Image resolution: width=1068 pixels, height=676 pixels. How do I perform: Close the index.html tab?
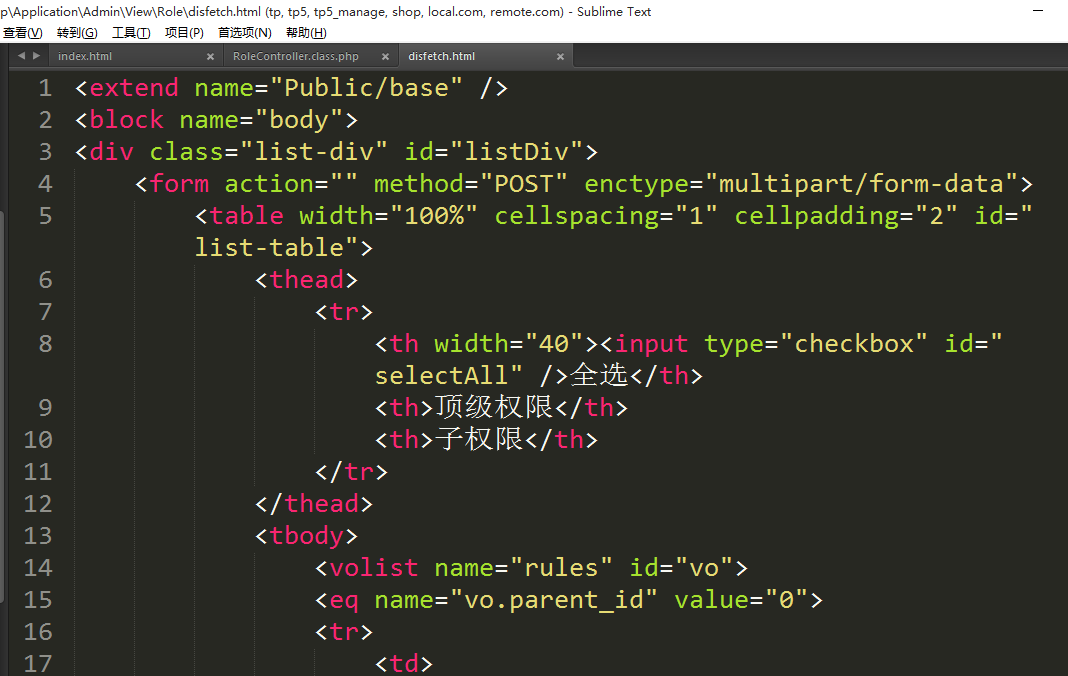210,57
